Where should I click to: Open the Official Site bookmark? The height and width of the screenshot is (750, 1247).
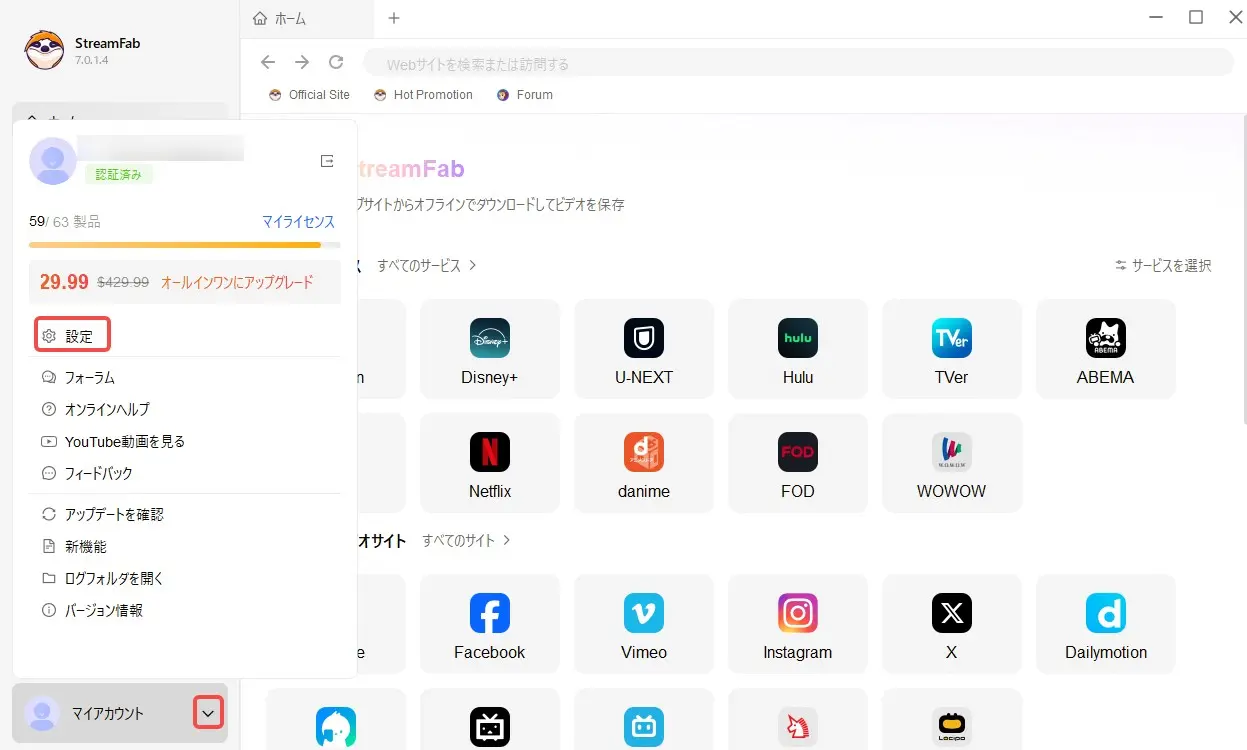310,95
